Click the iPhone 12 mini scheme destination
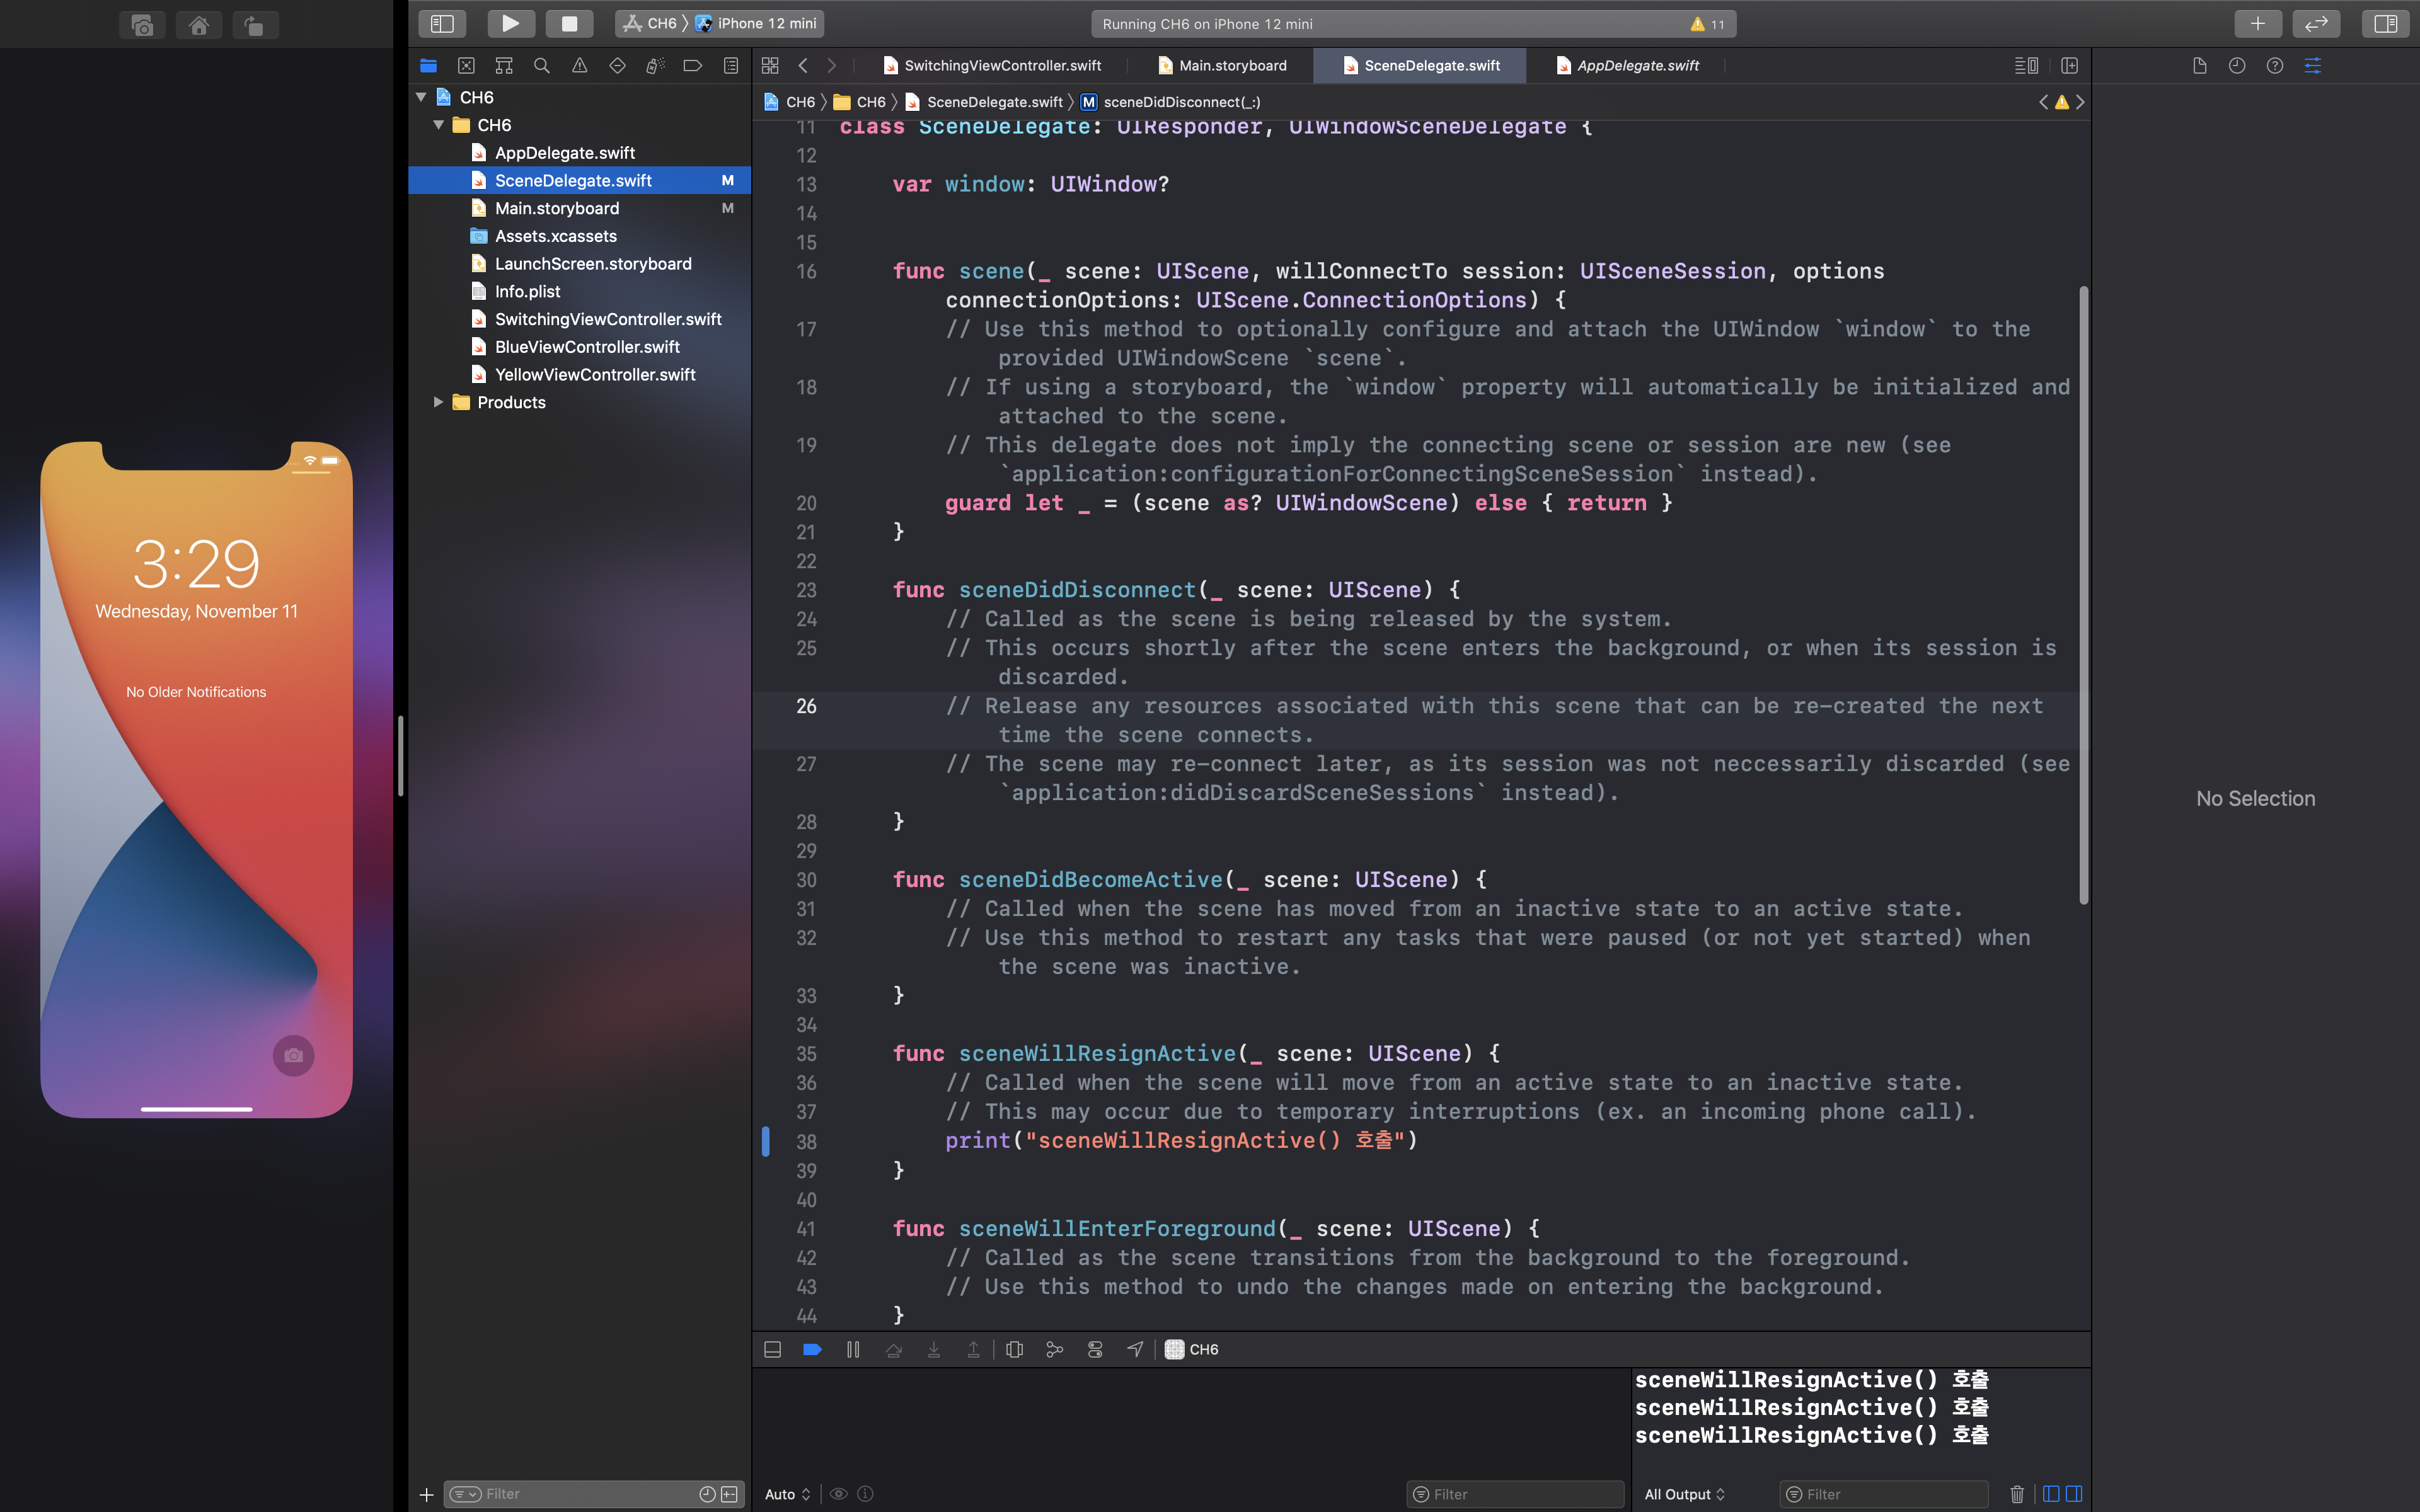2420x1512 pixels. coord(766,23)
